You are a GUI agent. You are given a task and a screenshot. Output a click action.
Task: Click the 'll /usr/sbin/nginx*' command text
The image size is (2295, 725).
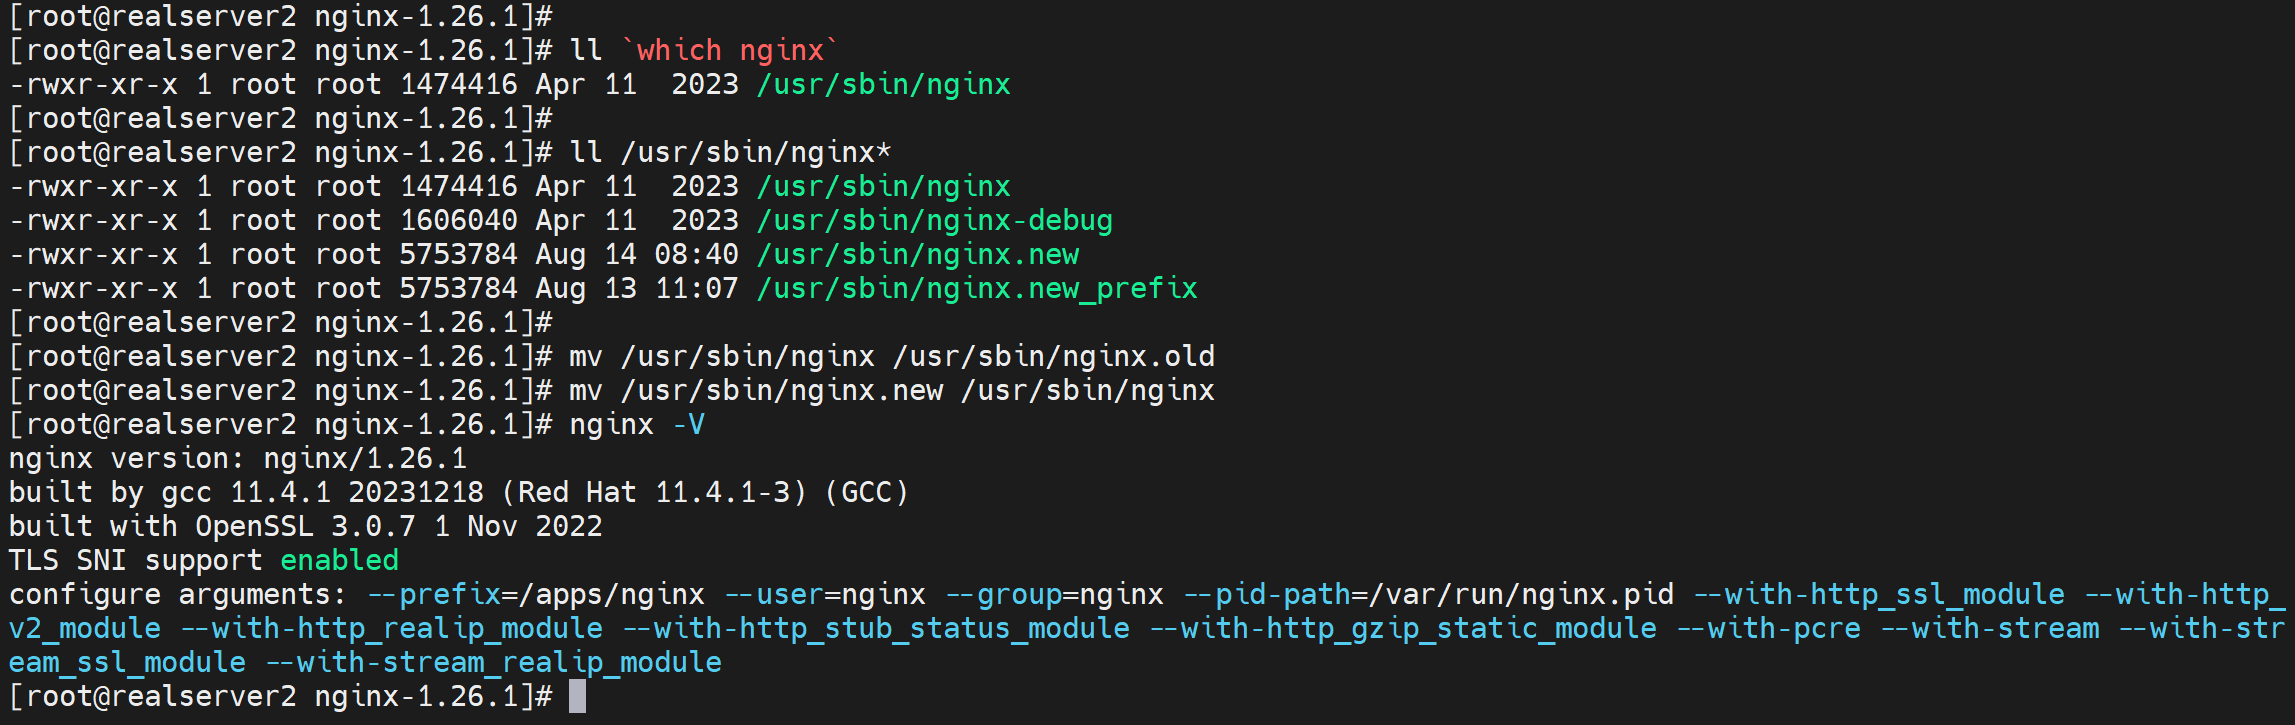click(730, 152)
